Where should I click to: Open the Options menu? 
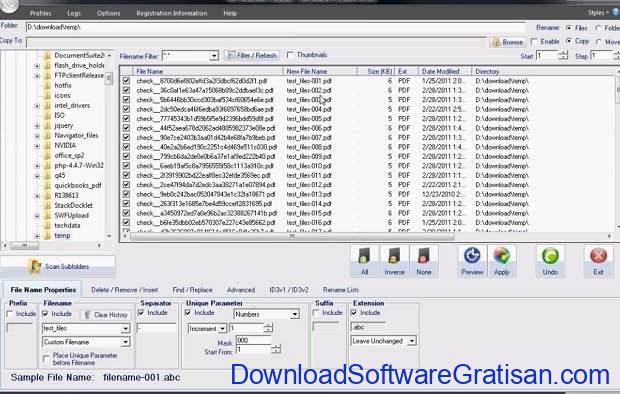coord(108,13)
